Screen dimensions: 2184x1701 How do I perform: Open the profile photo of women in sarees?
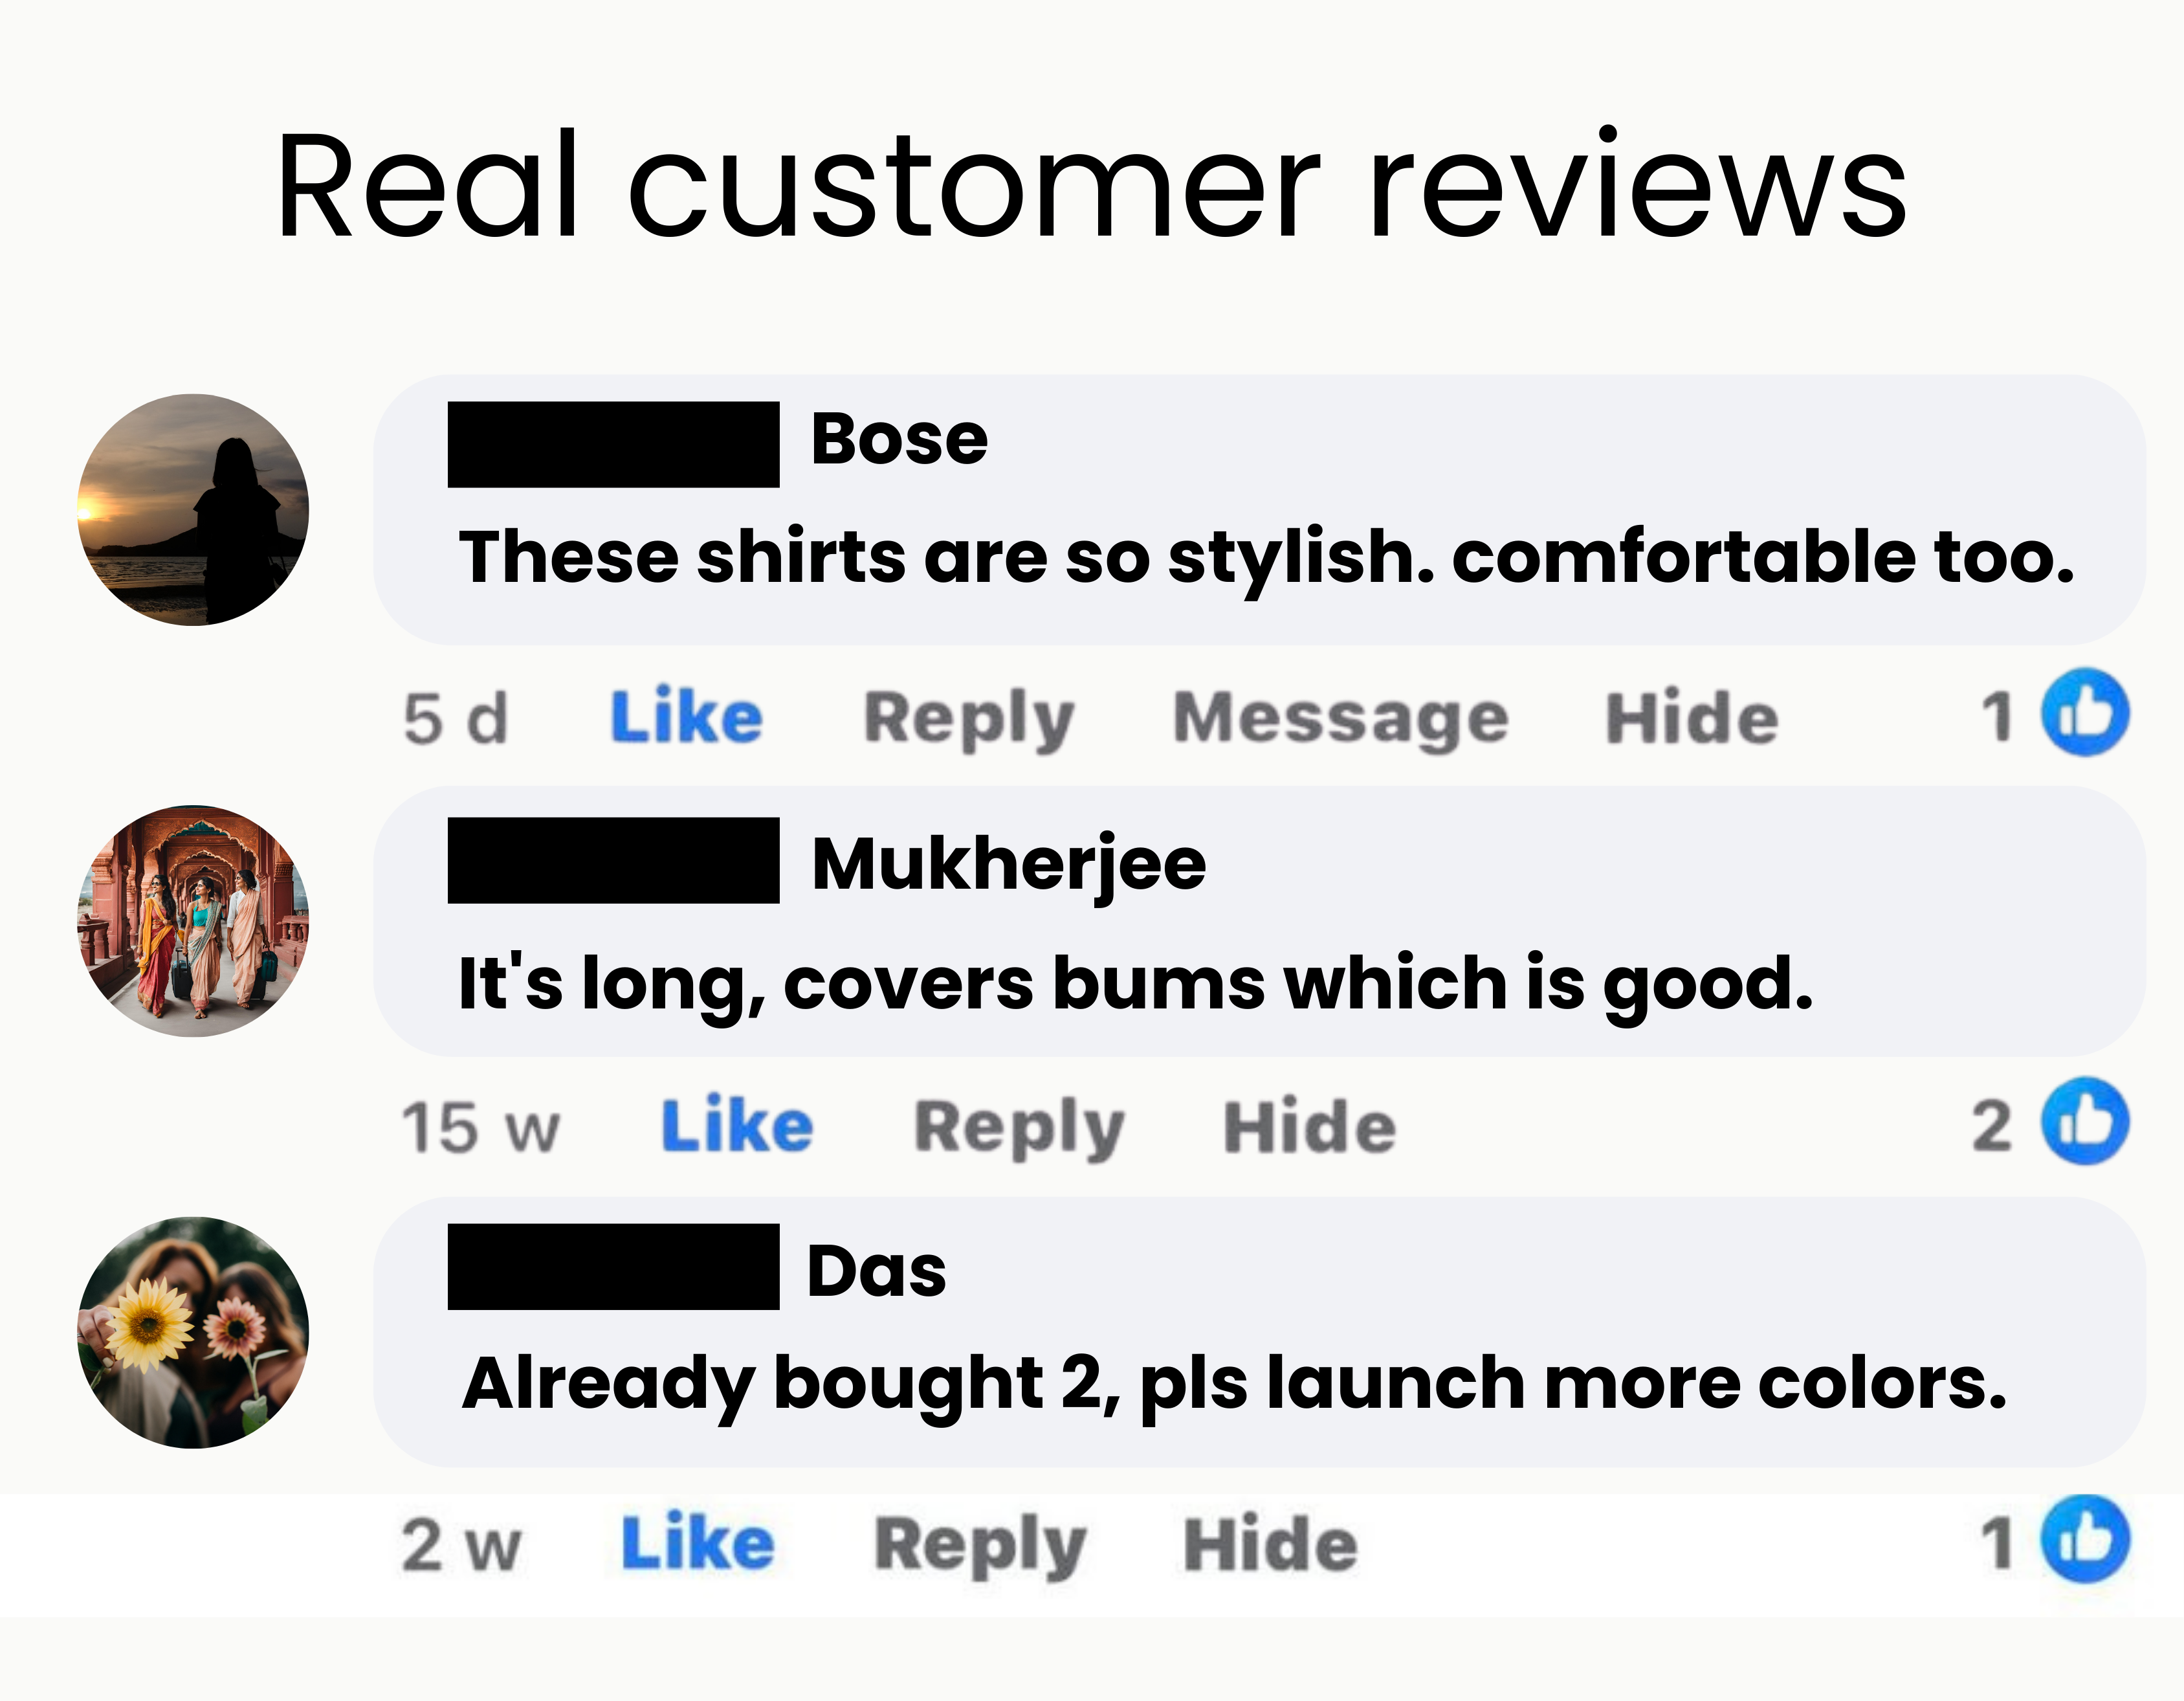click(193, 921)
